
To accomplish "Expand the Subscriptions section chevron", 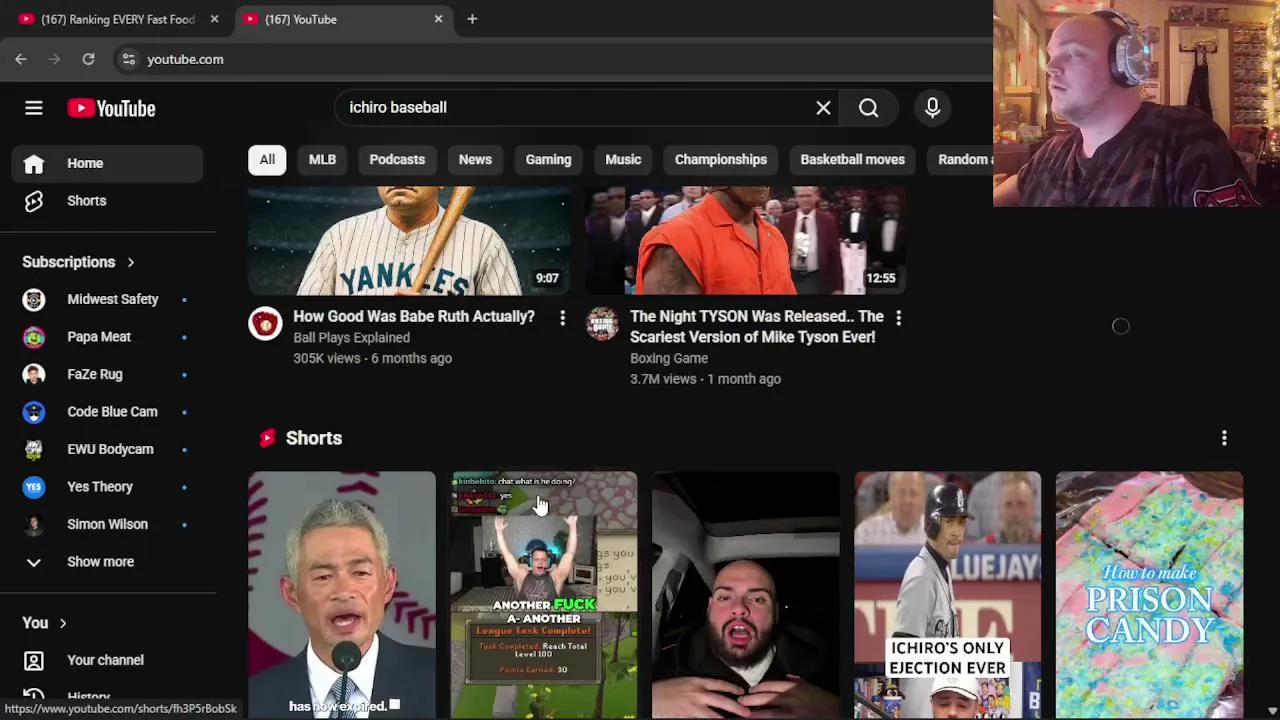I will click(x=130, y=262).
